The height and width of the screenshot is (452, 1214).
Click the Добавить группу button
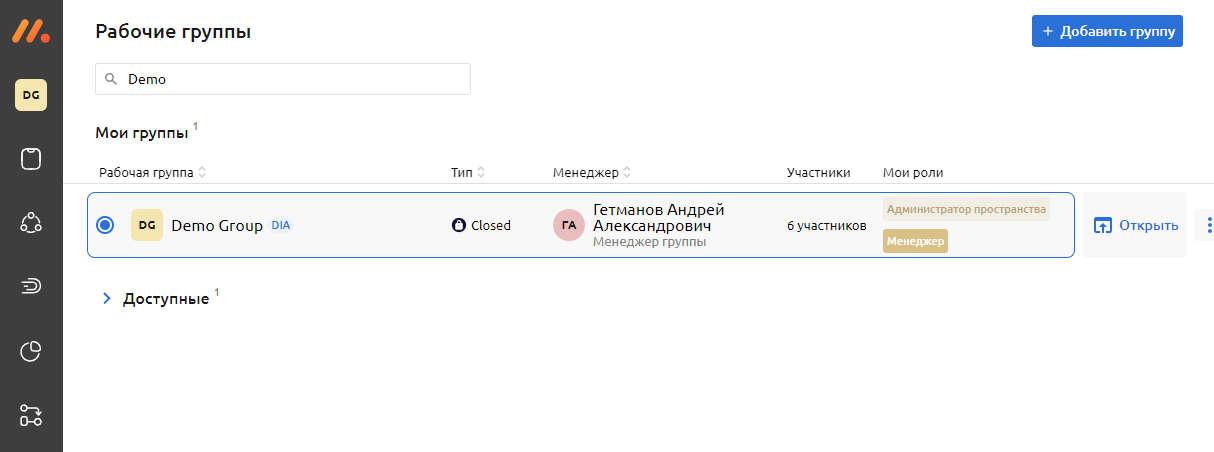coord(1107,31)
